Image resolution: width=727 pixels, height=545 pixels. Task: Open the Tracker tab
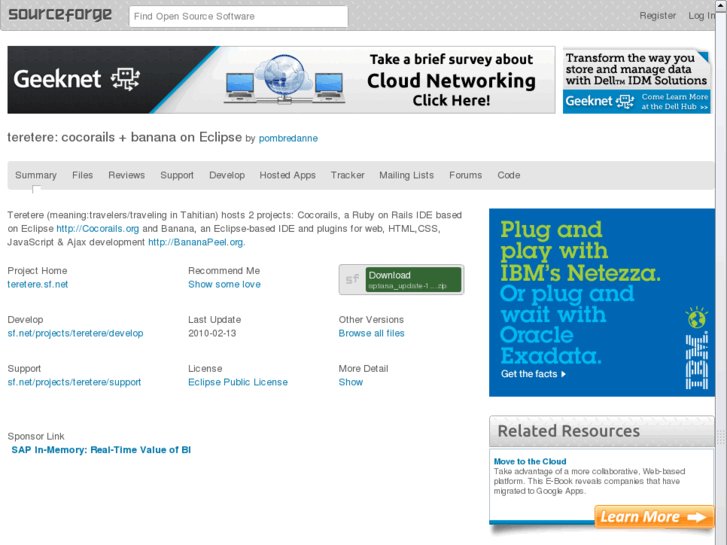347,175
